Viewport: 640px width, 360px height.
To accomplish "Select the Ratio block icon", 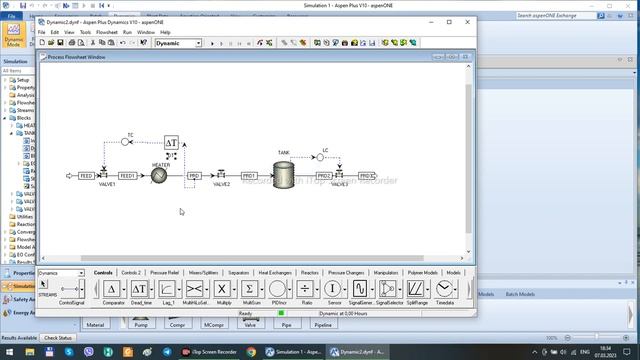I will 305,289.
